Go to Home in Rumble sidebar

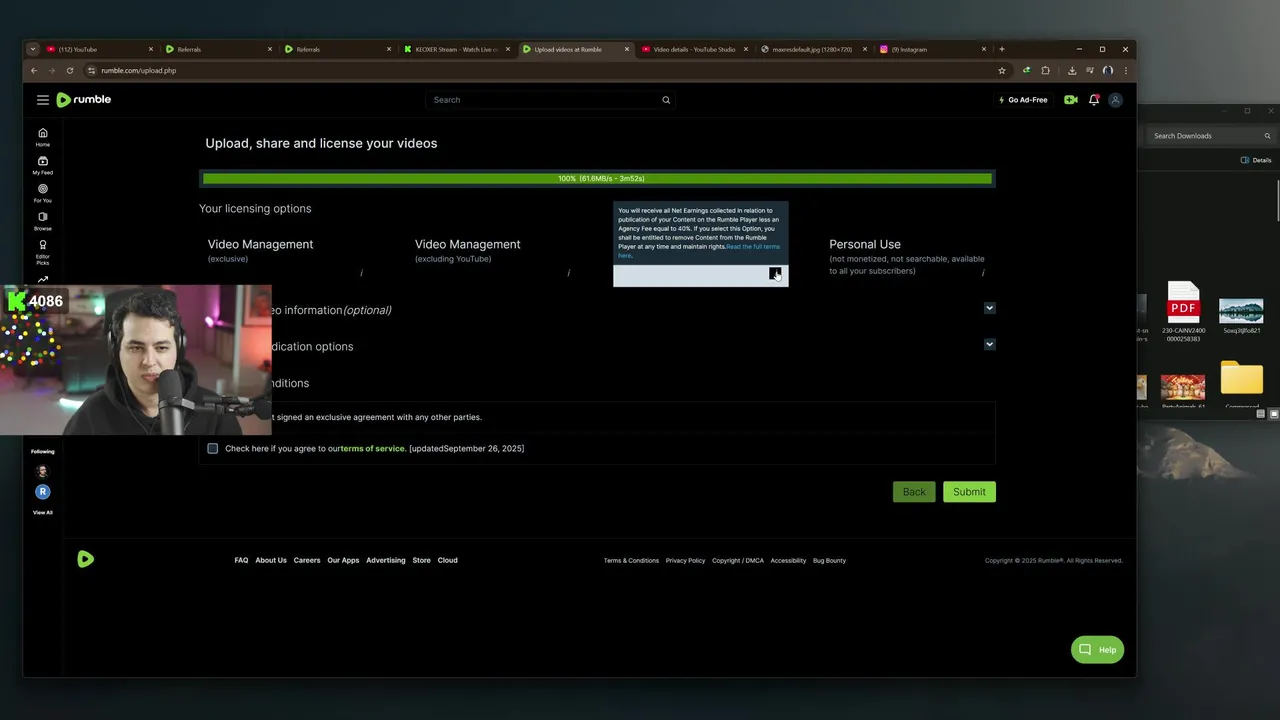click(42, 137)
